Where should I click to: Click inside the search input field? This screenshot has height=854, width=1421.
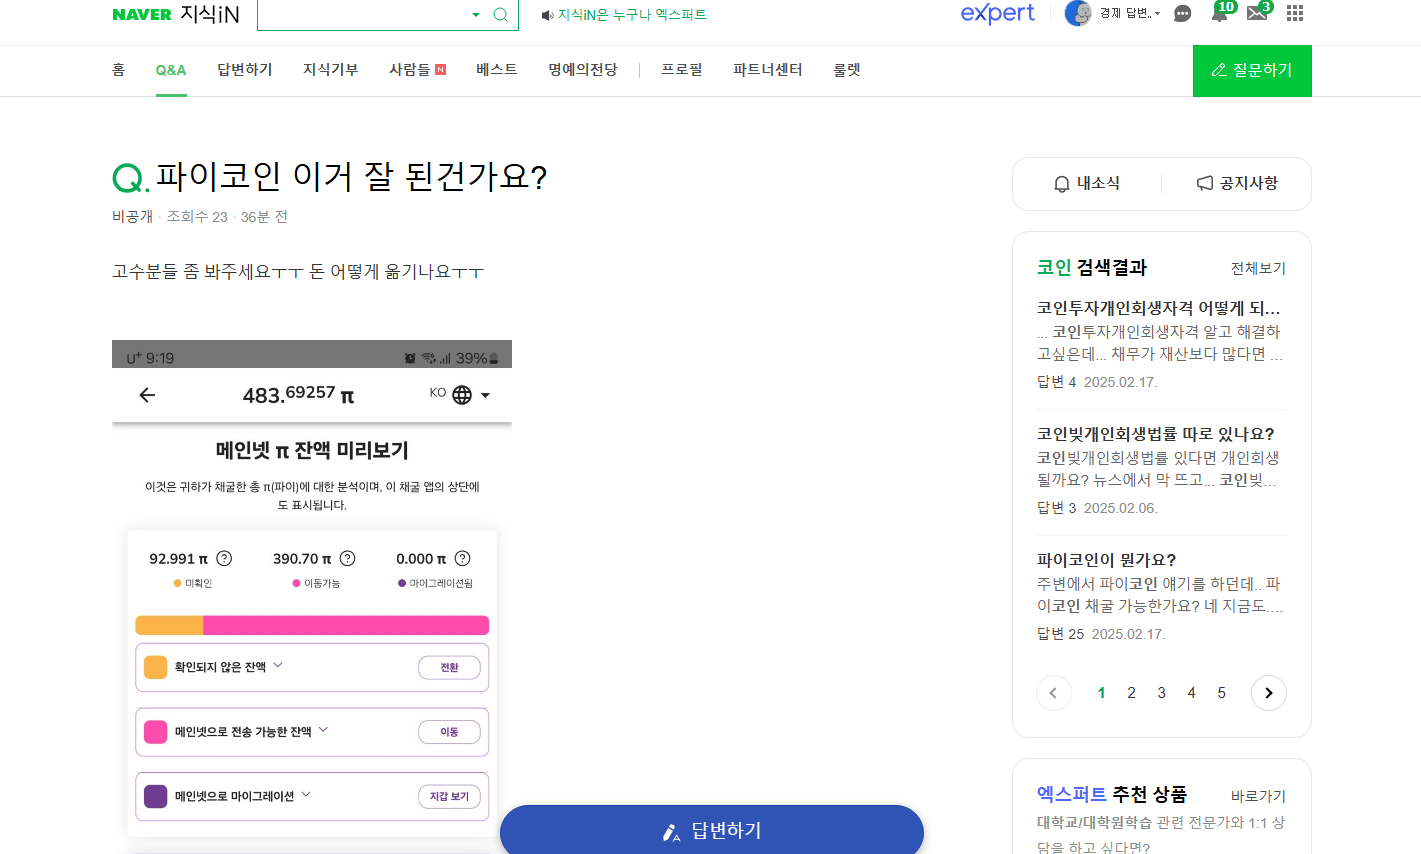[x=365, y=15]
